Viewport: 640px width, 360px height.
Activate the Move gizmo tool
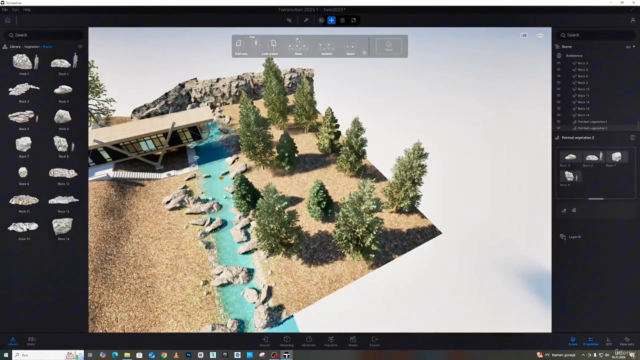click(x=331, y=20)
